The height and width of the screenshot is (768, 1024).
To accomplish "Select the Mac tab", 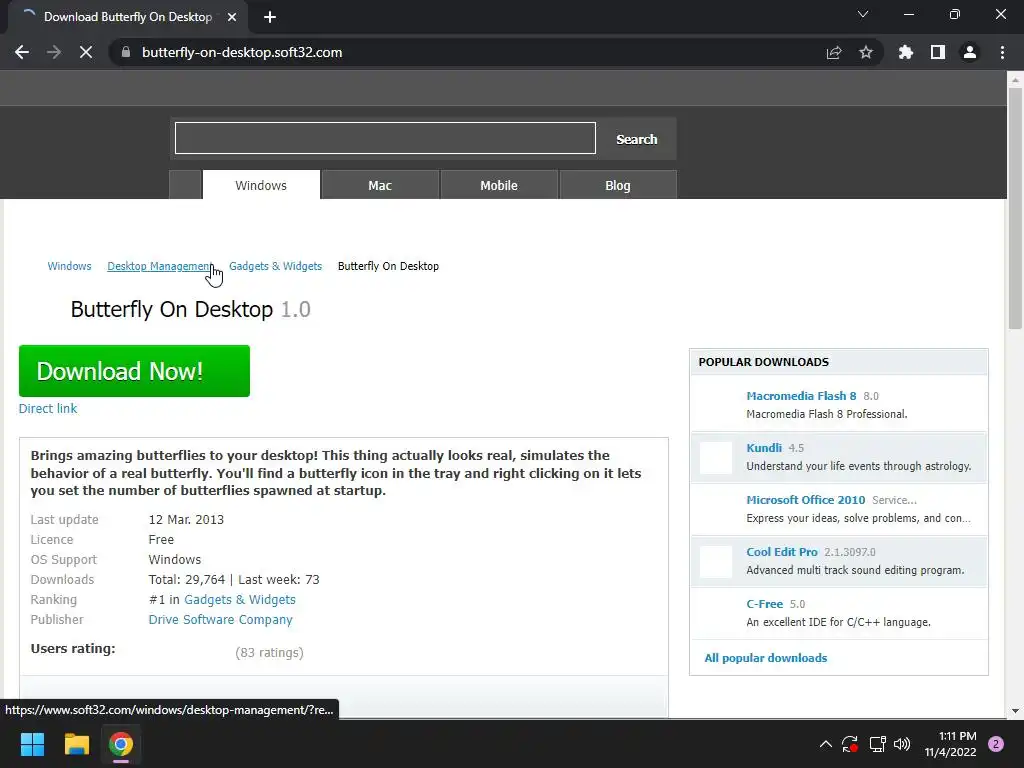I will coord(380,185).
